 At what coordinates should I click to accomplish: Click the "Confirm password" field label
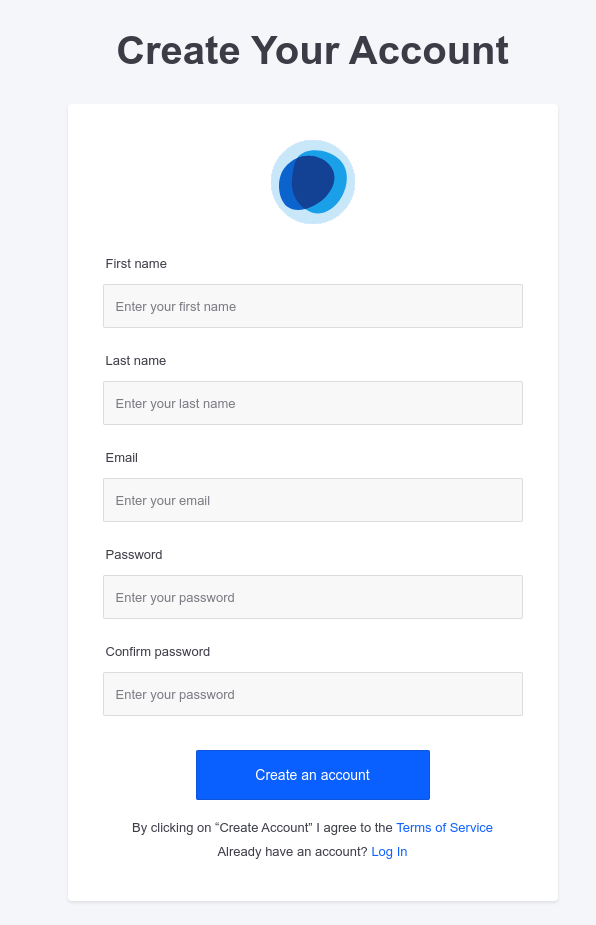click(x=158, y=652)
